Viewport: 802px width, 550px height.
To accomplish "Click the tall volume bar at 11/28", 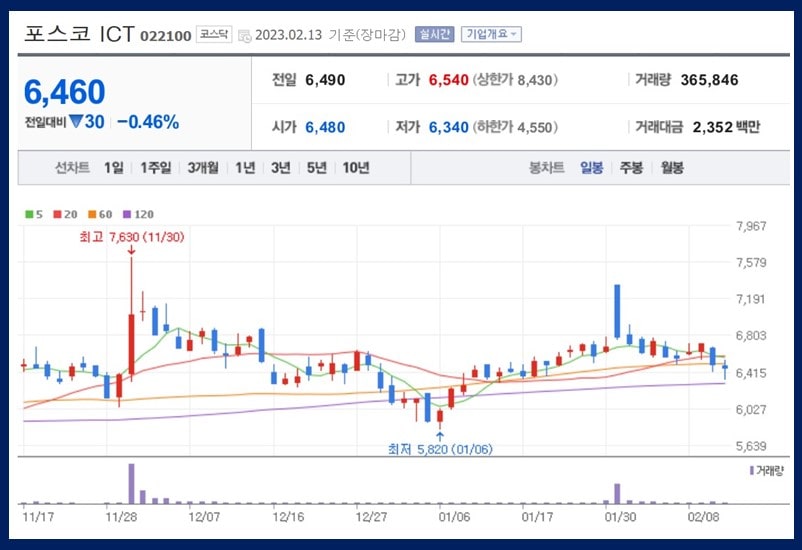I will point(131,483).
